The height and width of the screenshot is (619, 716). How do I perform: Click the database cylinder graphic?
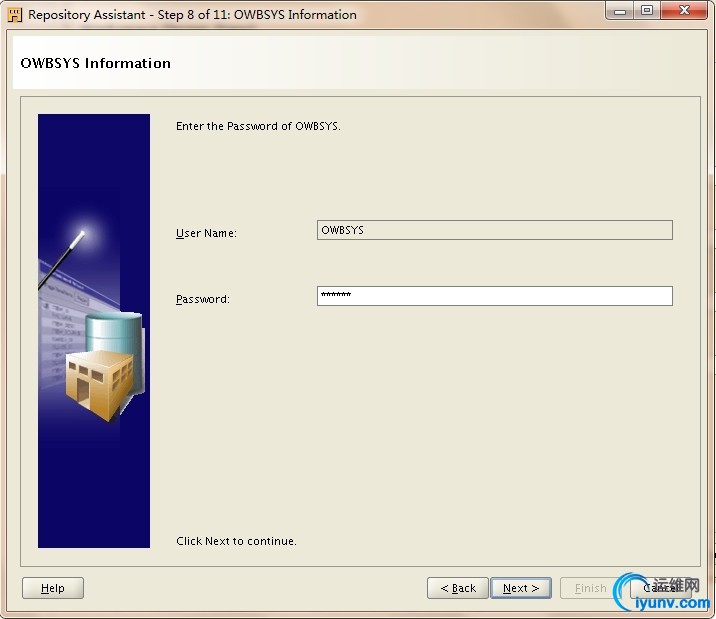(114, 332)
